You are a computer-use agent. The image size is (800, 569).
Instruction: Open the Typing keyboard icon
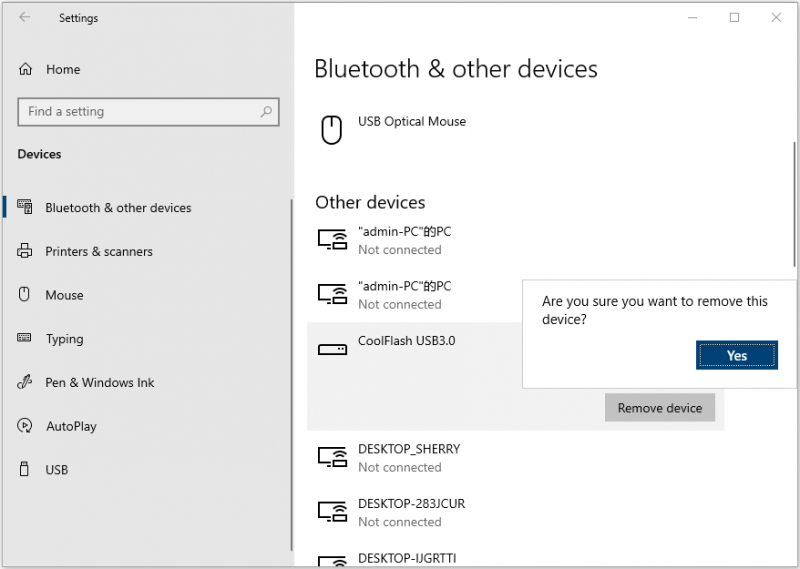click(24, 338)
